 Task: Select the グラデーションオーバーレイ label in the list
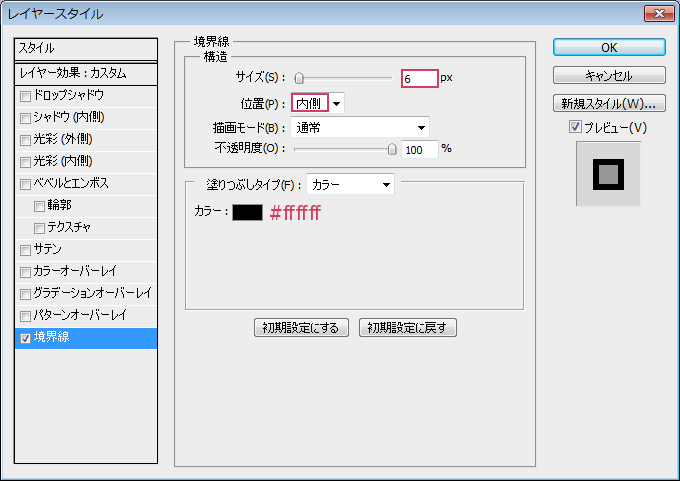[x=92, y=293]
